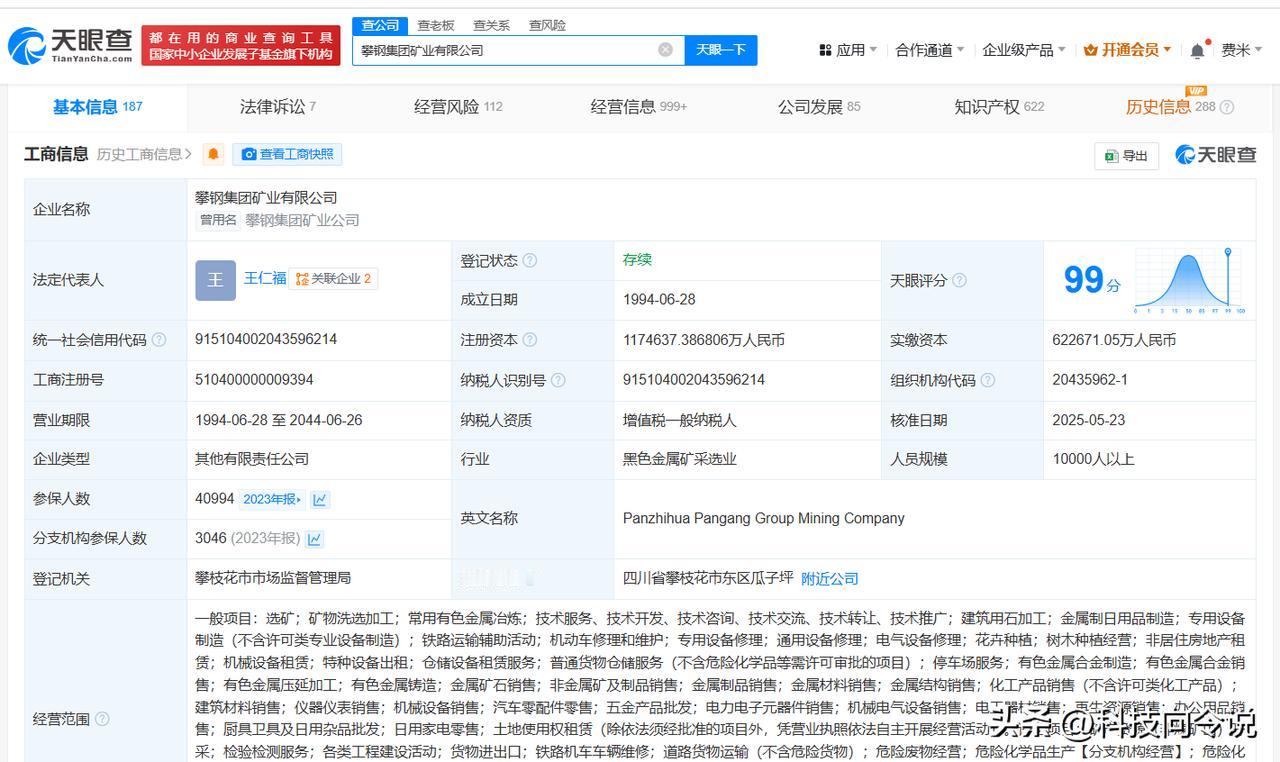Select the 查老板 search tab

435,25
